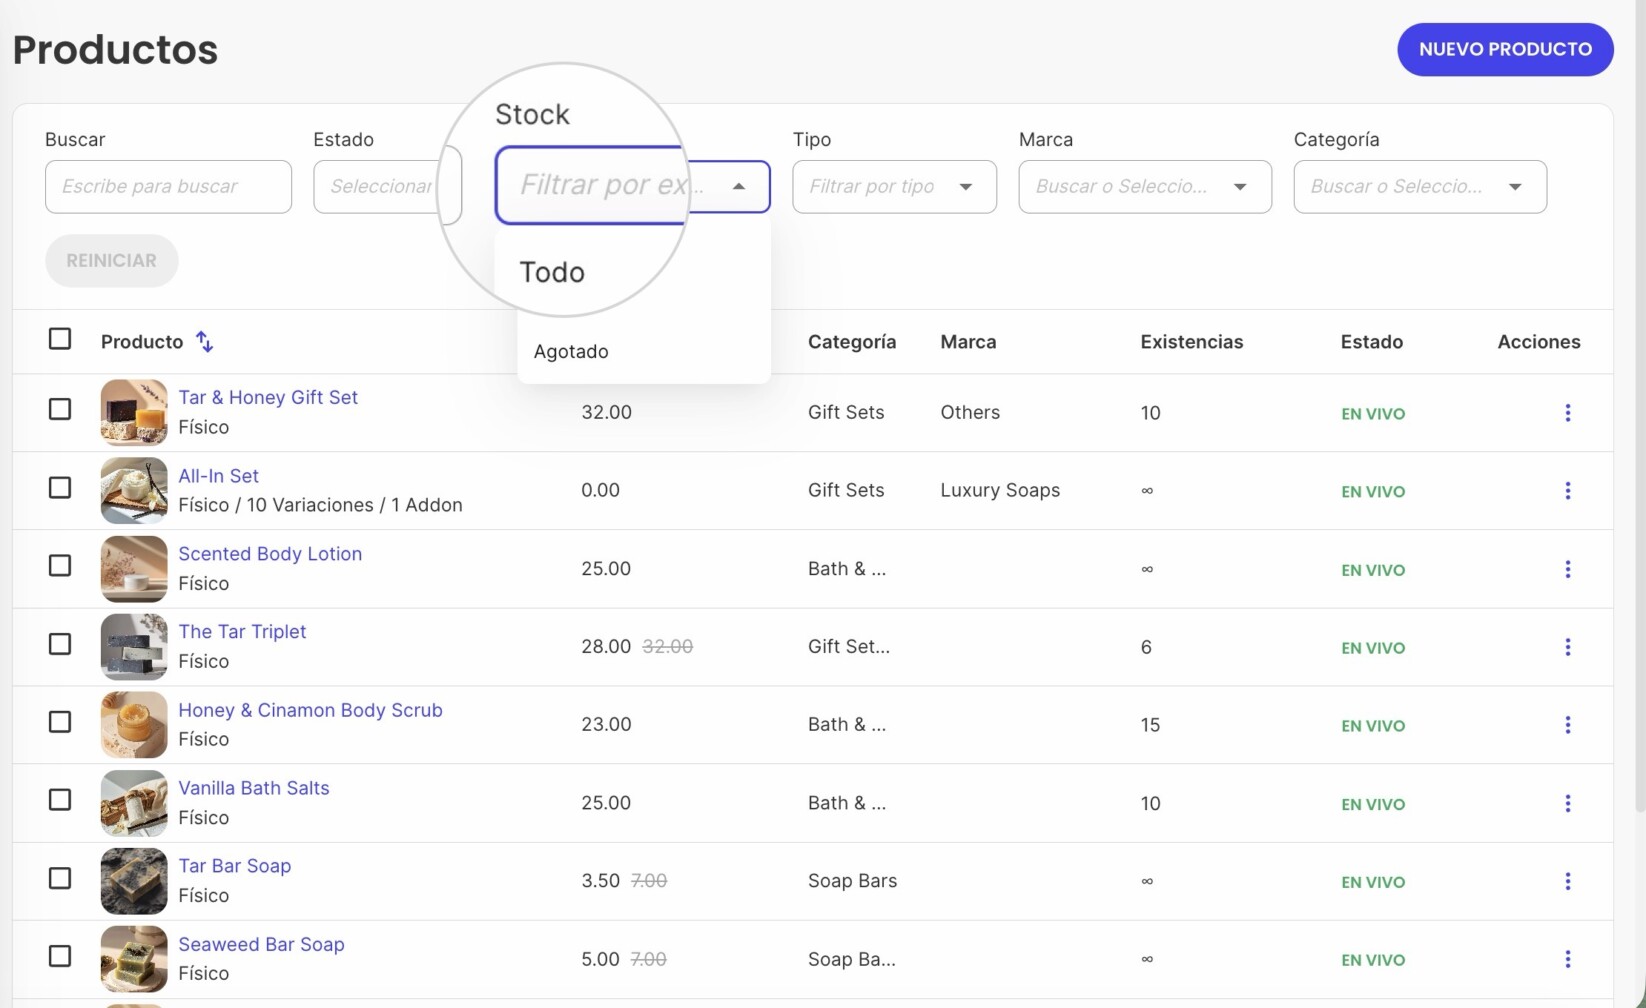Screen dimensions: 1646x1008
Task: Click the Scented Body Lotion thumbnail
Action: pyautogui.click(x=134, y=568)
